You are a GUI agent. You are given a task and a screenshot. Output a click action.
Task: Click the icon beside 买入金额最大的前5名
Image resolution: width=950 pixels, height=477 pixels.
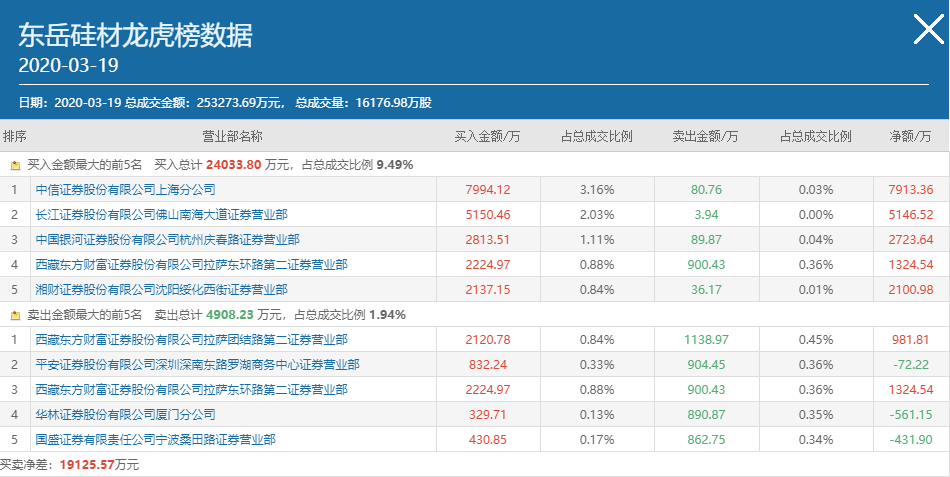[x=15, y=164]
